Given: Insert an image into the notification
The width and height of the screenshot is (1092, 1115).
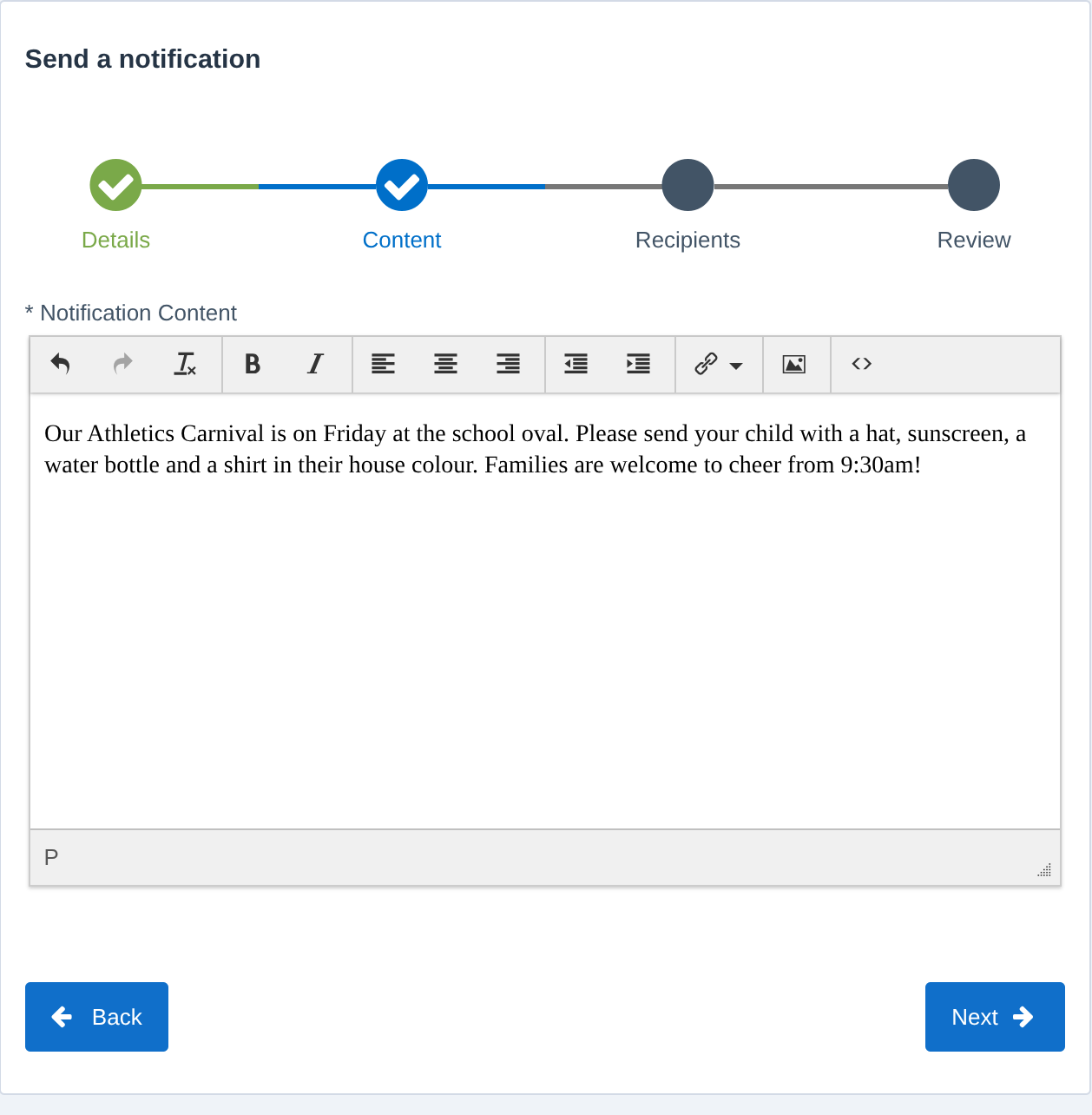Looking at the screenshot, I should (x=794, y=364).
